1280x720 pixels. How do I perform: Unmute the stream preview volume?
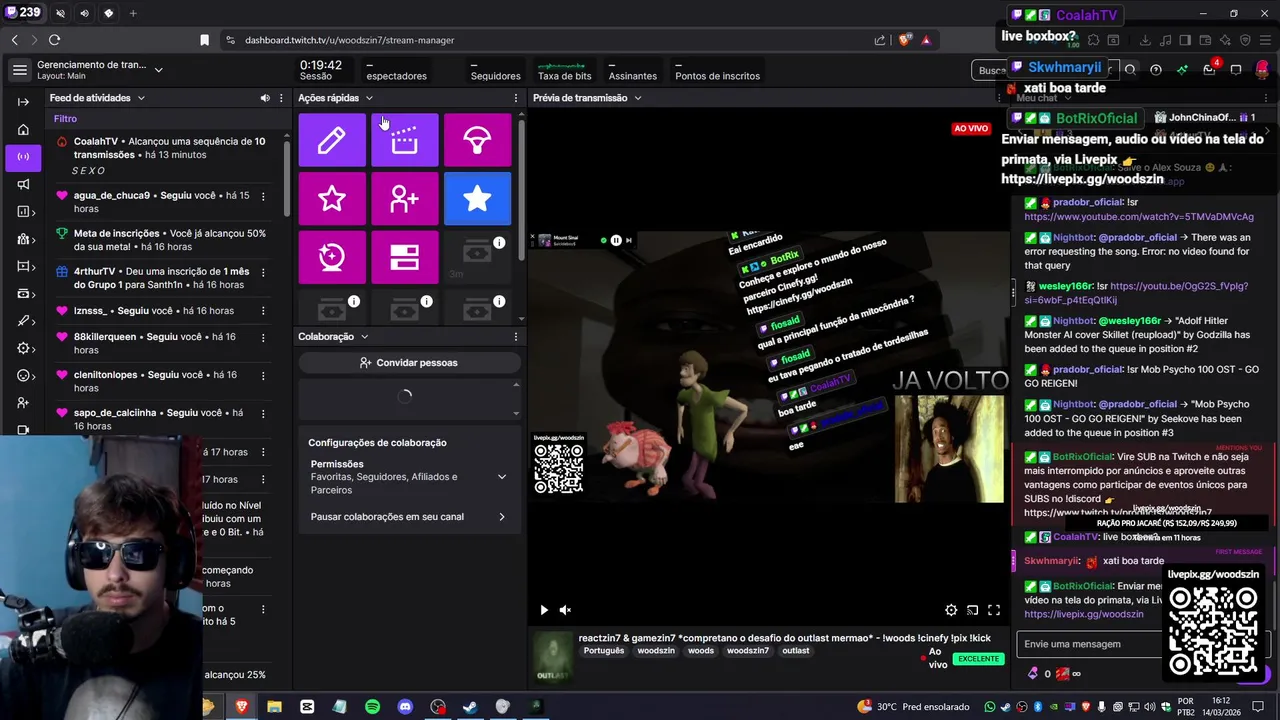click(565, 610)
